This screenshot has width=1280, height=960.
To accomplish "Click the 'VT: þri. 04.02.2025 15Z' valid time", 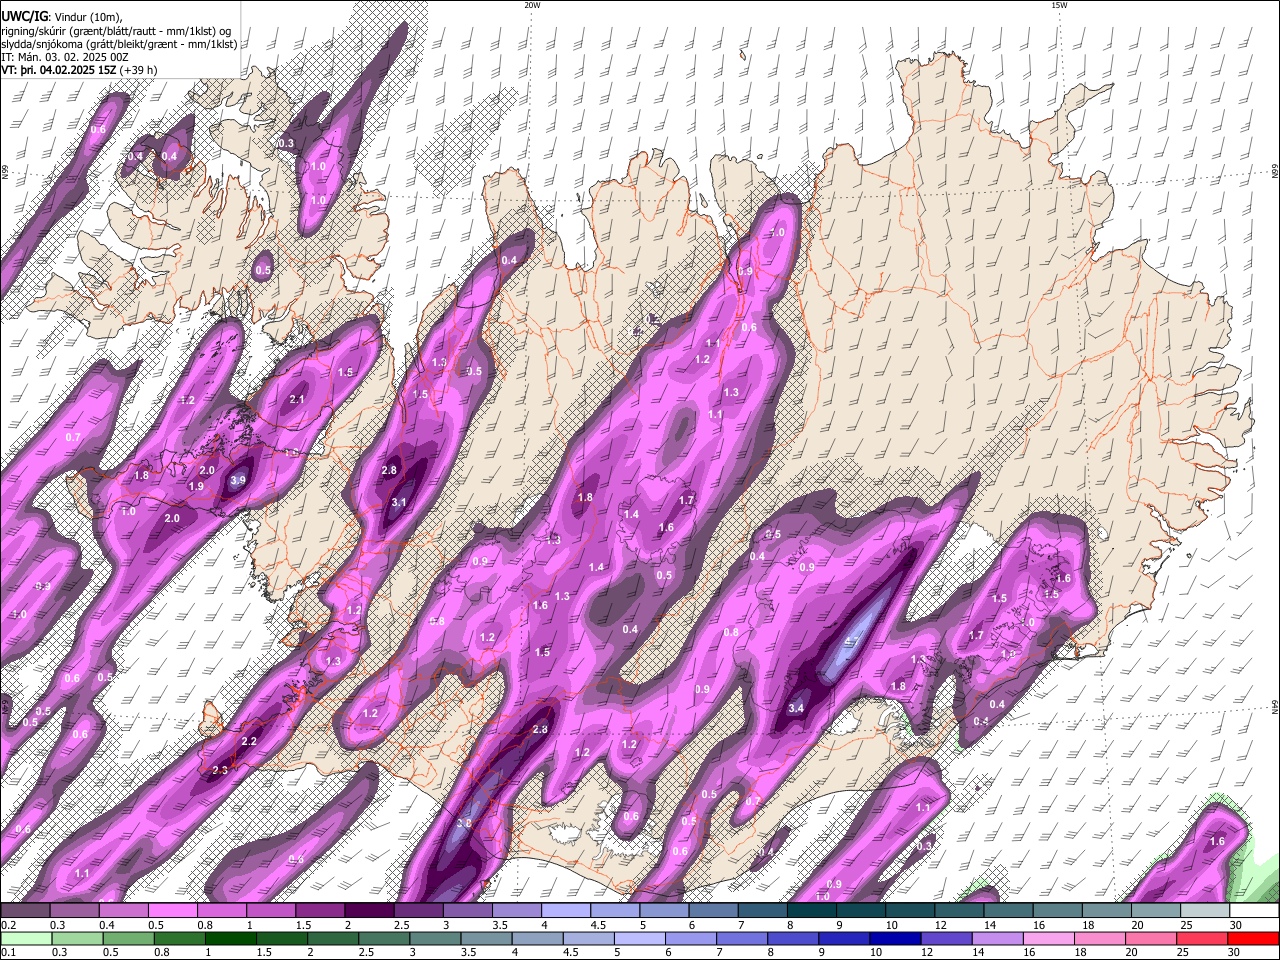I will [x=58, y=71].
